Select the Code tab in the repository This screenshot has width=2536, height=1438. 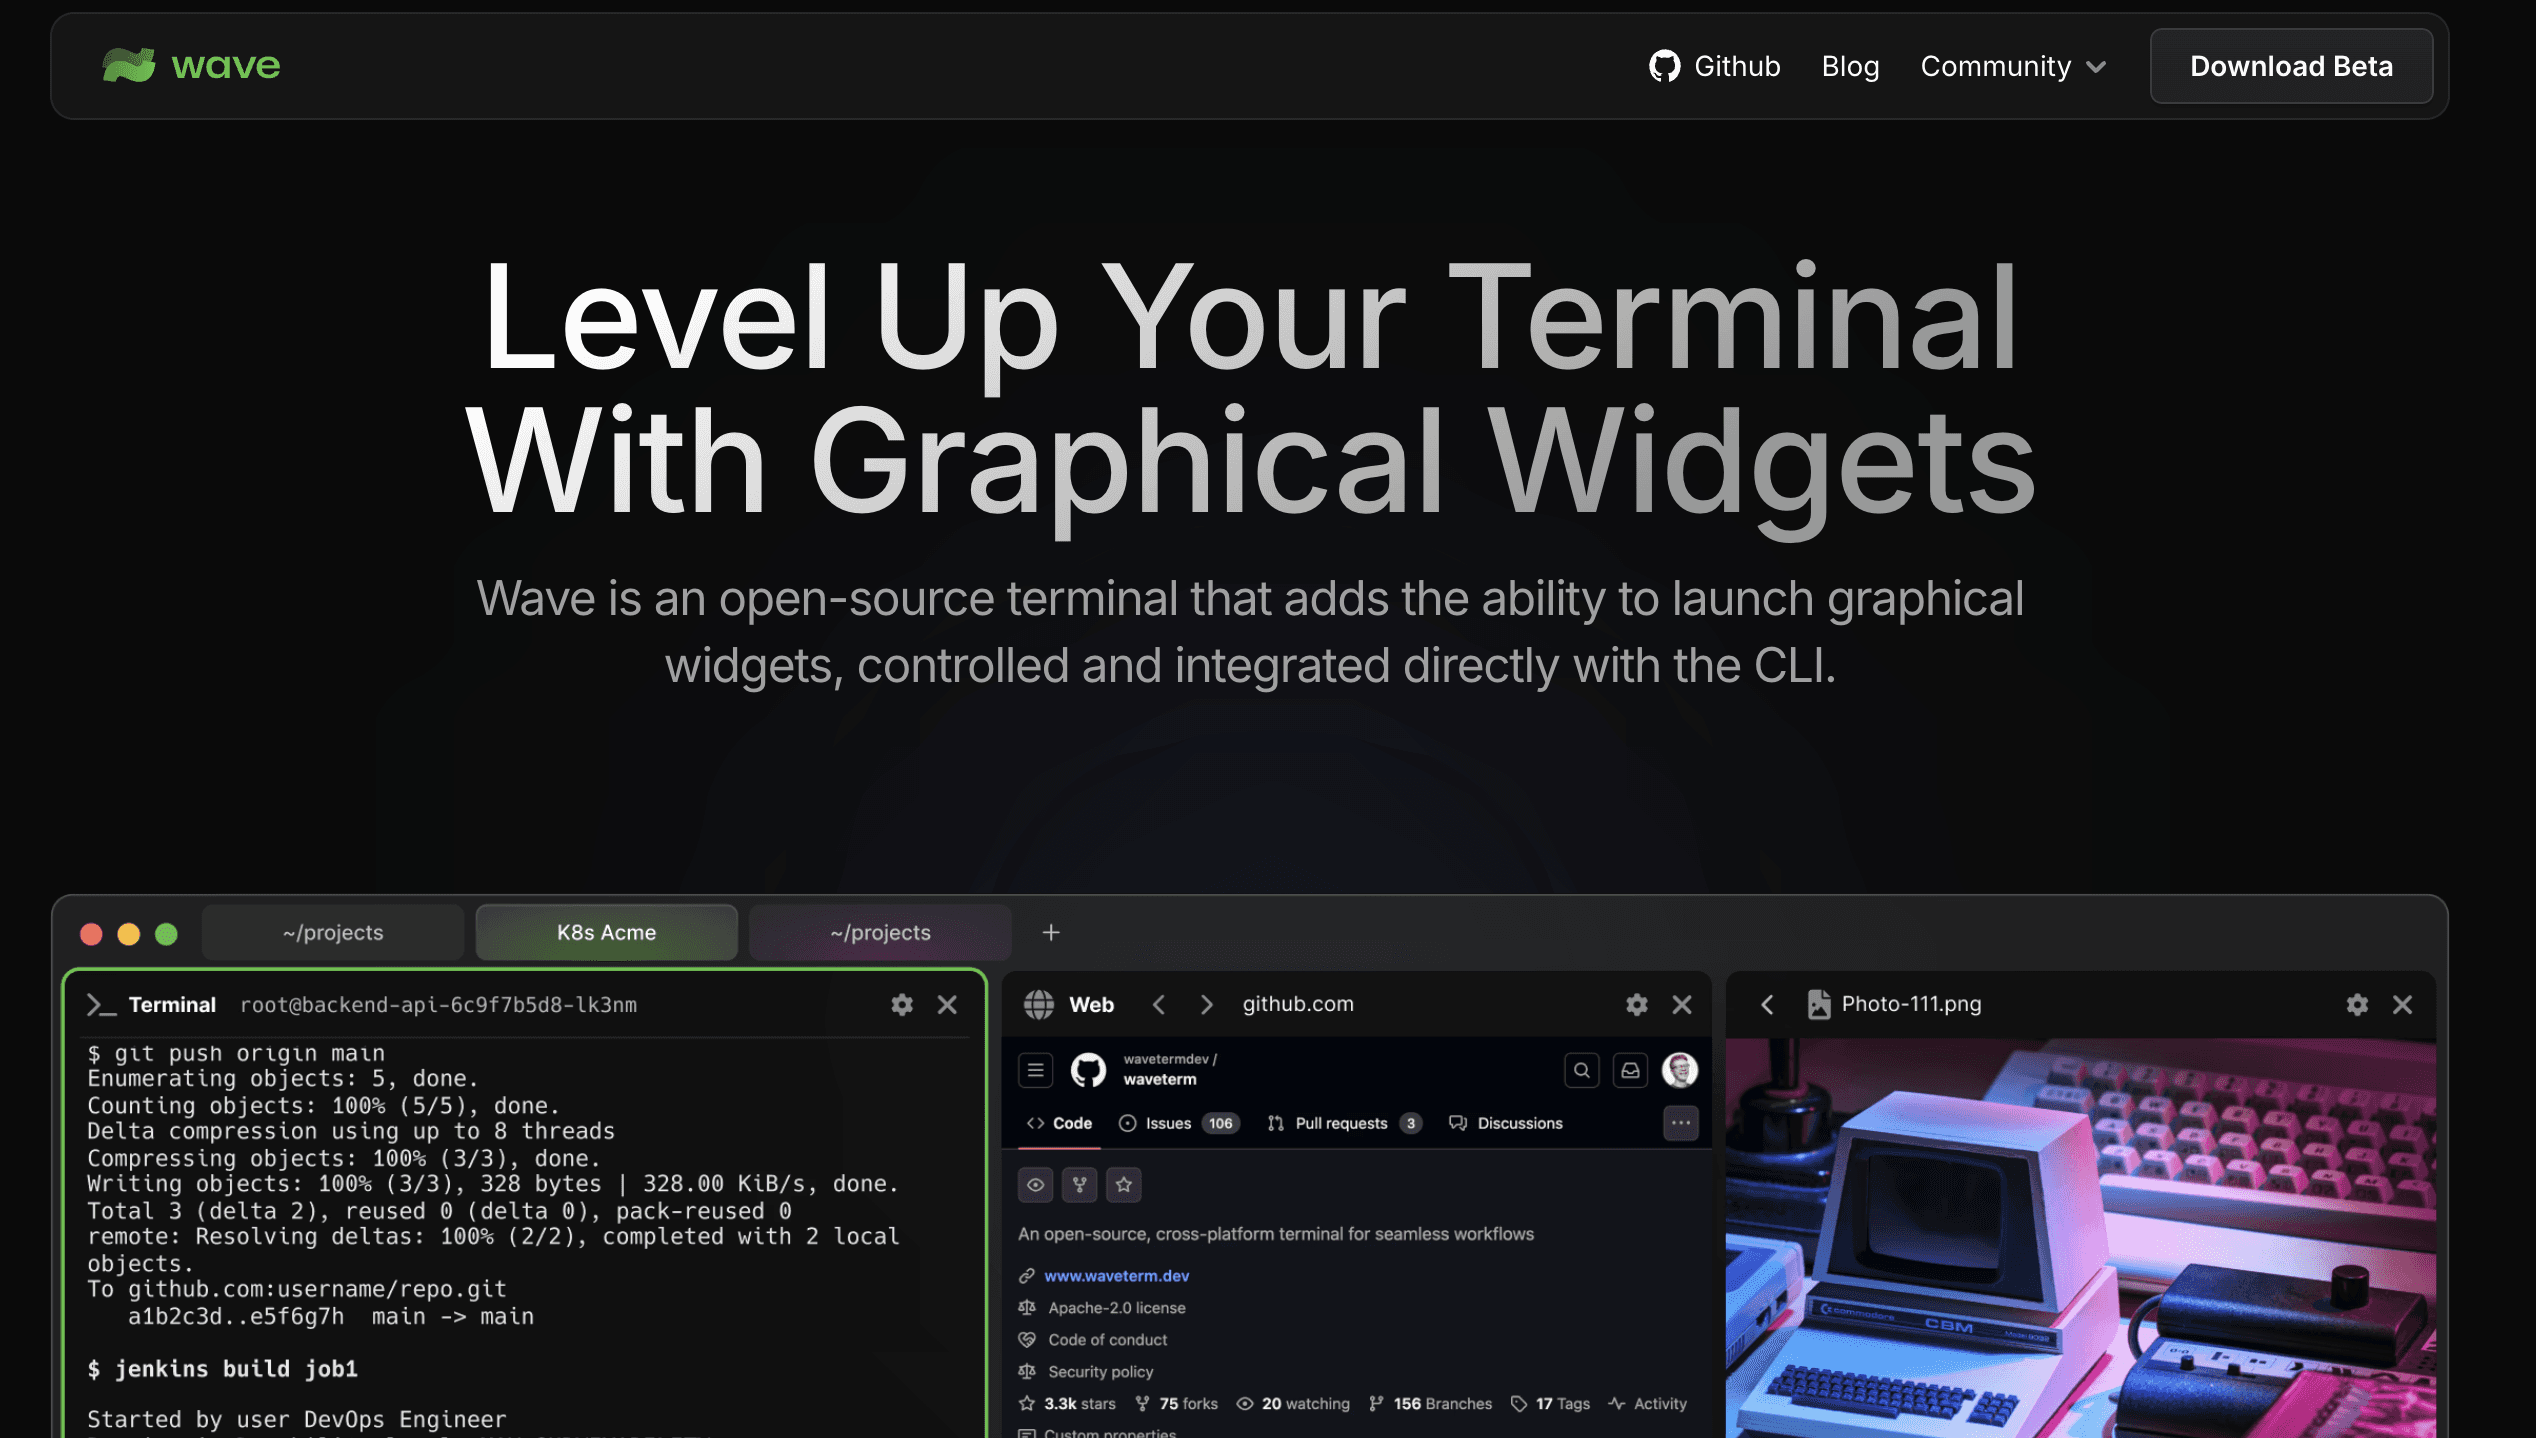pyautogui.click(x=1060, y=1123)
